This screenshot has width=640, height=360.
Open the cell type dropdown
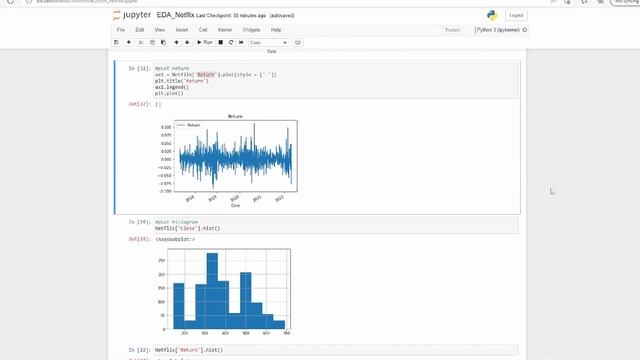pos(268,42)
